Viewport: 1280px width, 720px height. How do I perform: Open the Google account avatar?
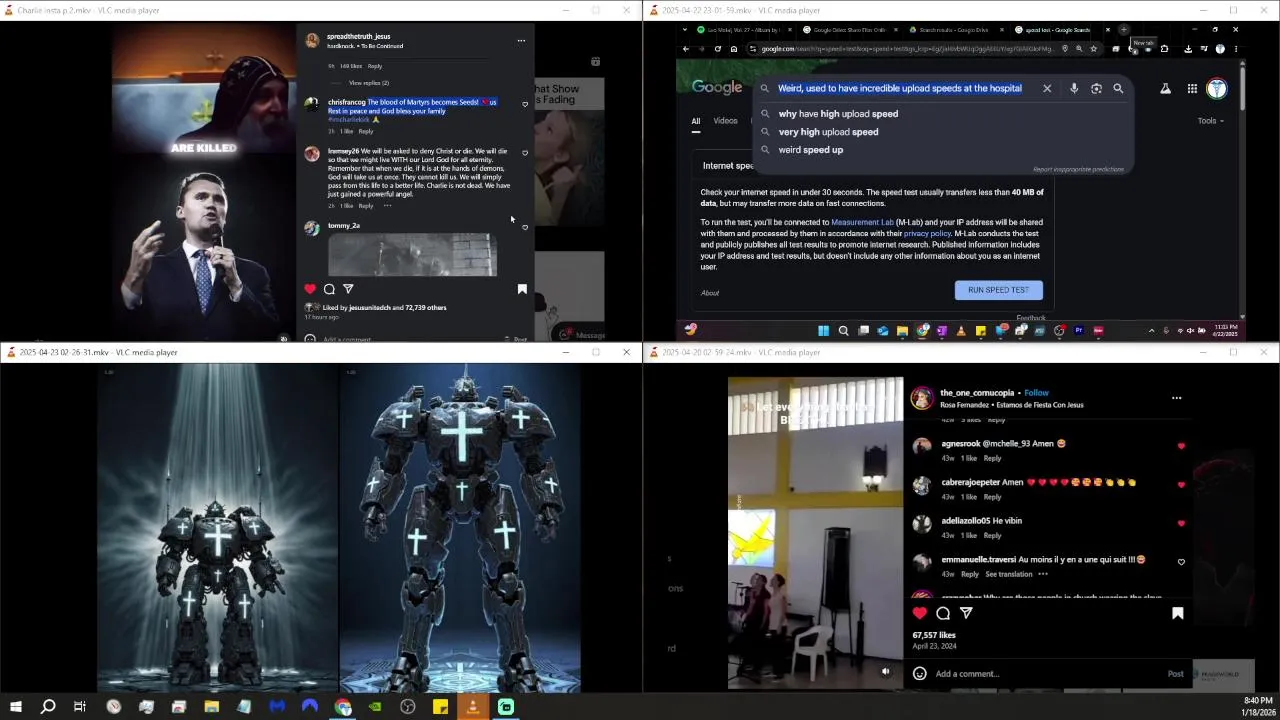click(1217, 89)
